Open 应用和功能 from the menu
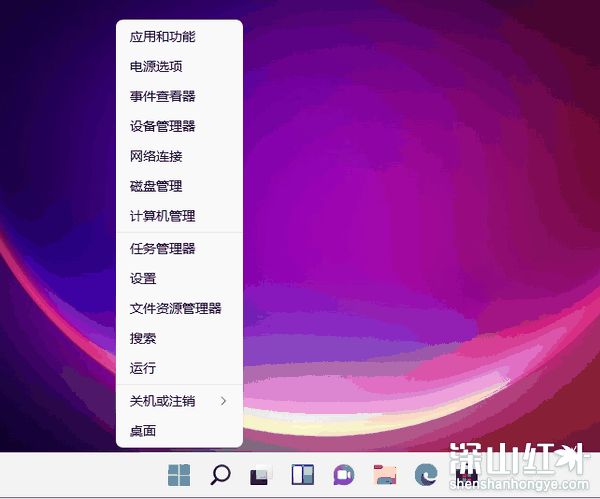Image resolution: width=600 pixels, height=499 pixels. point(179,37)
